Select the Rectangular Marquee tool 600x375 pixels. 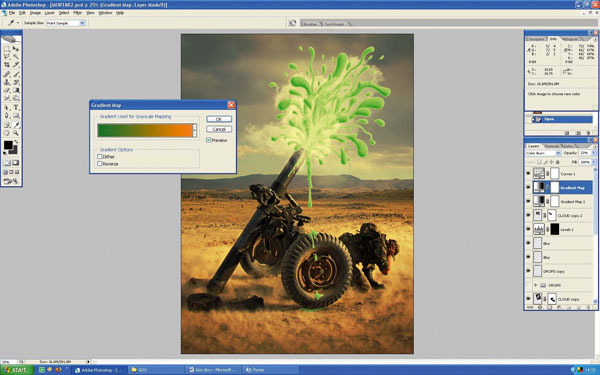7,49
